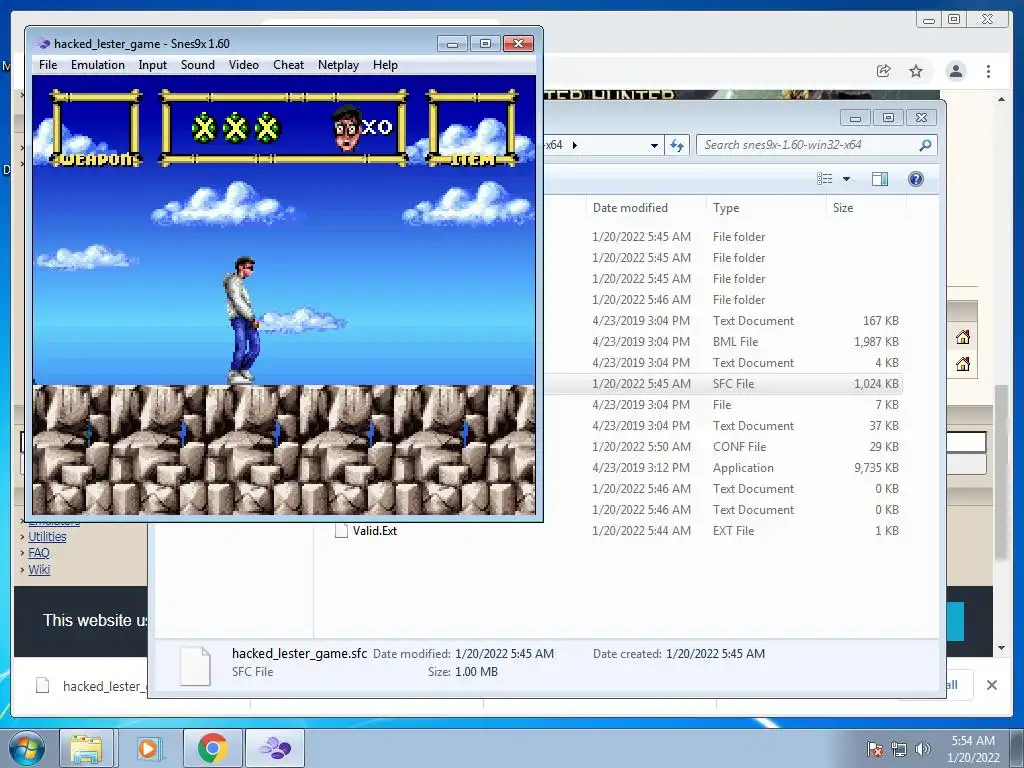Select the EXT File type cell

(733, 530)
